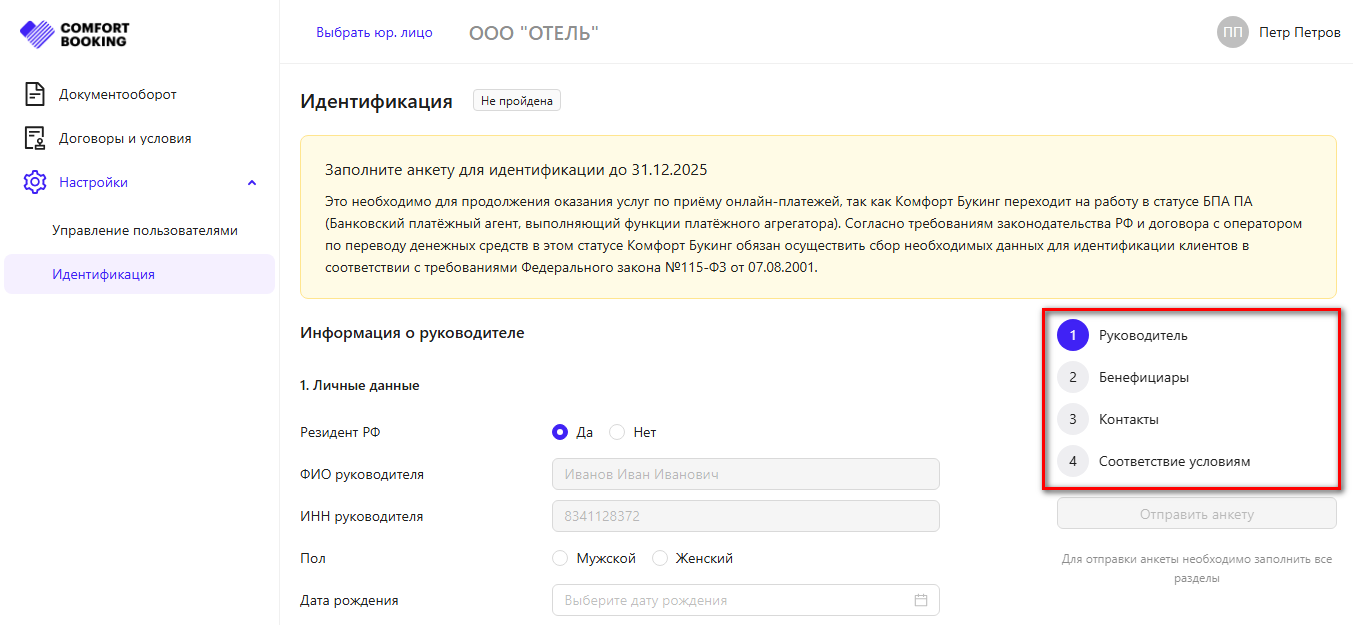Select Женский gender radio button
The width and height of the screenshot is (1353, 625).
click(x=660, y=558)
